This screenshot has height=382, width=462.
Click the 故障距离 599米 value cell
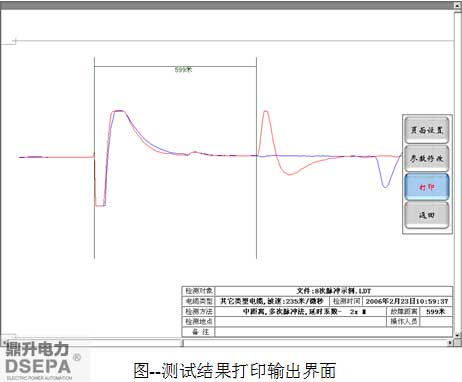coord(436,312)
